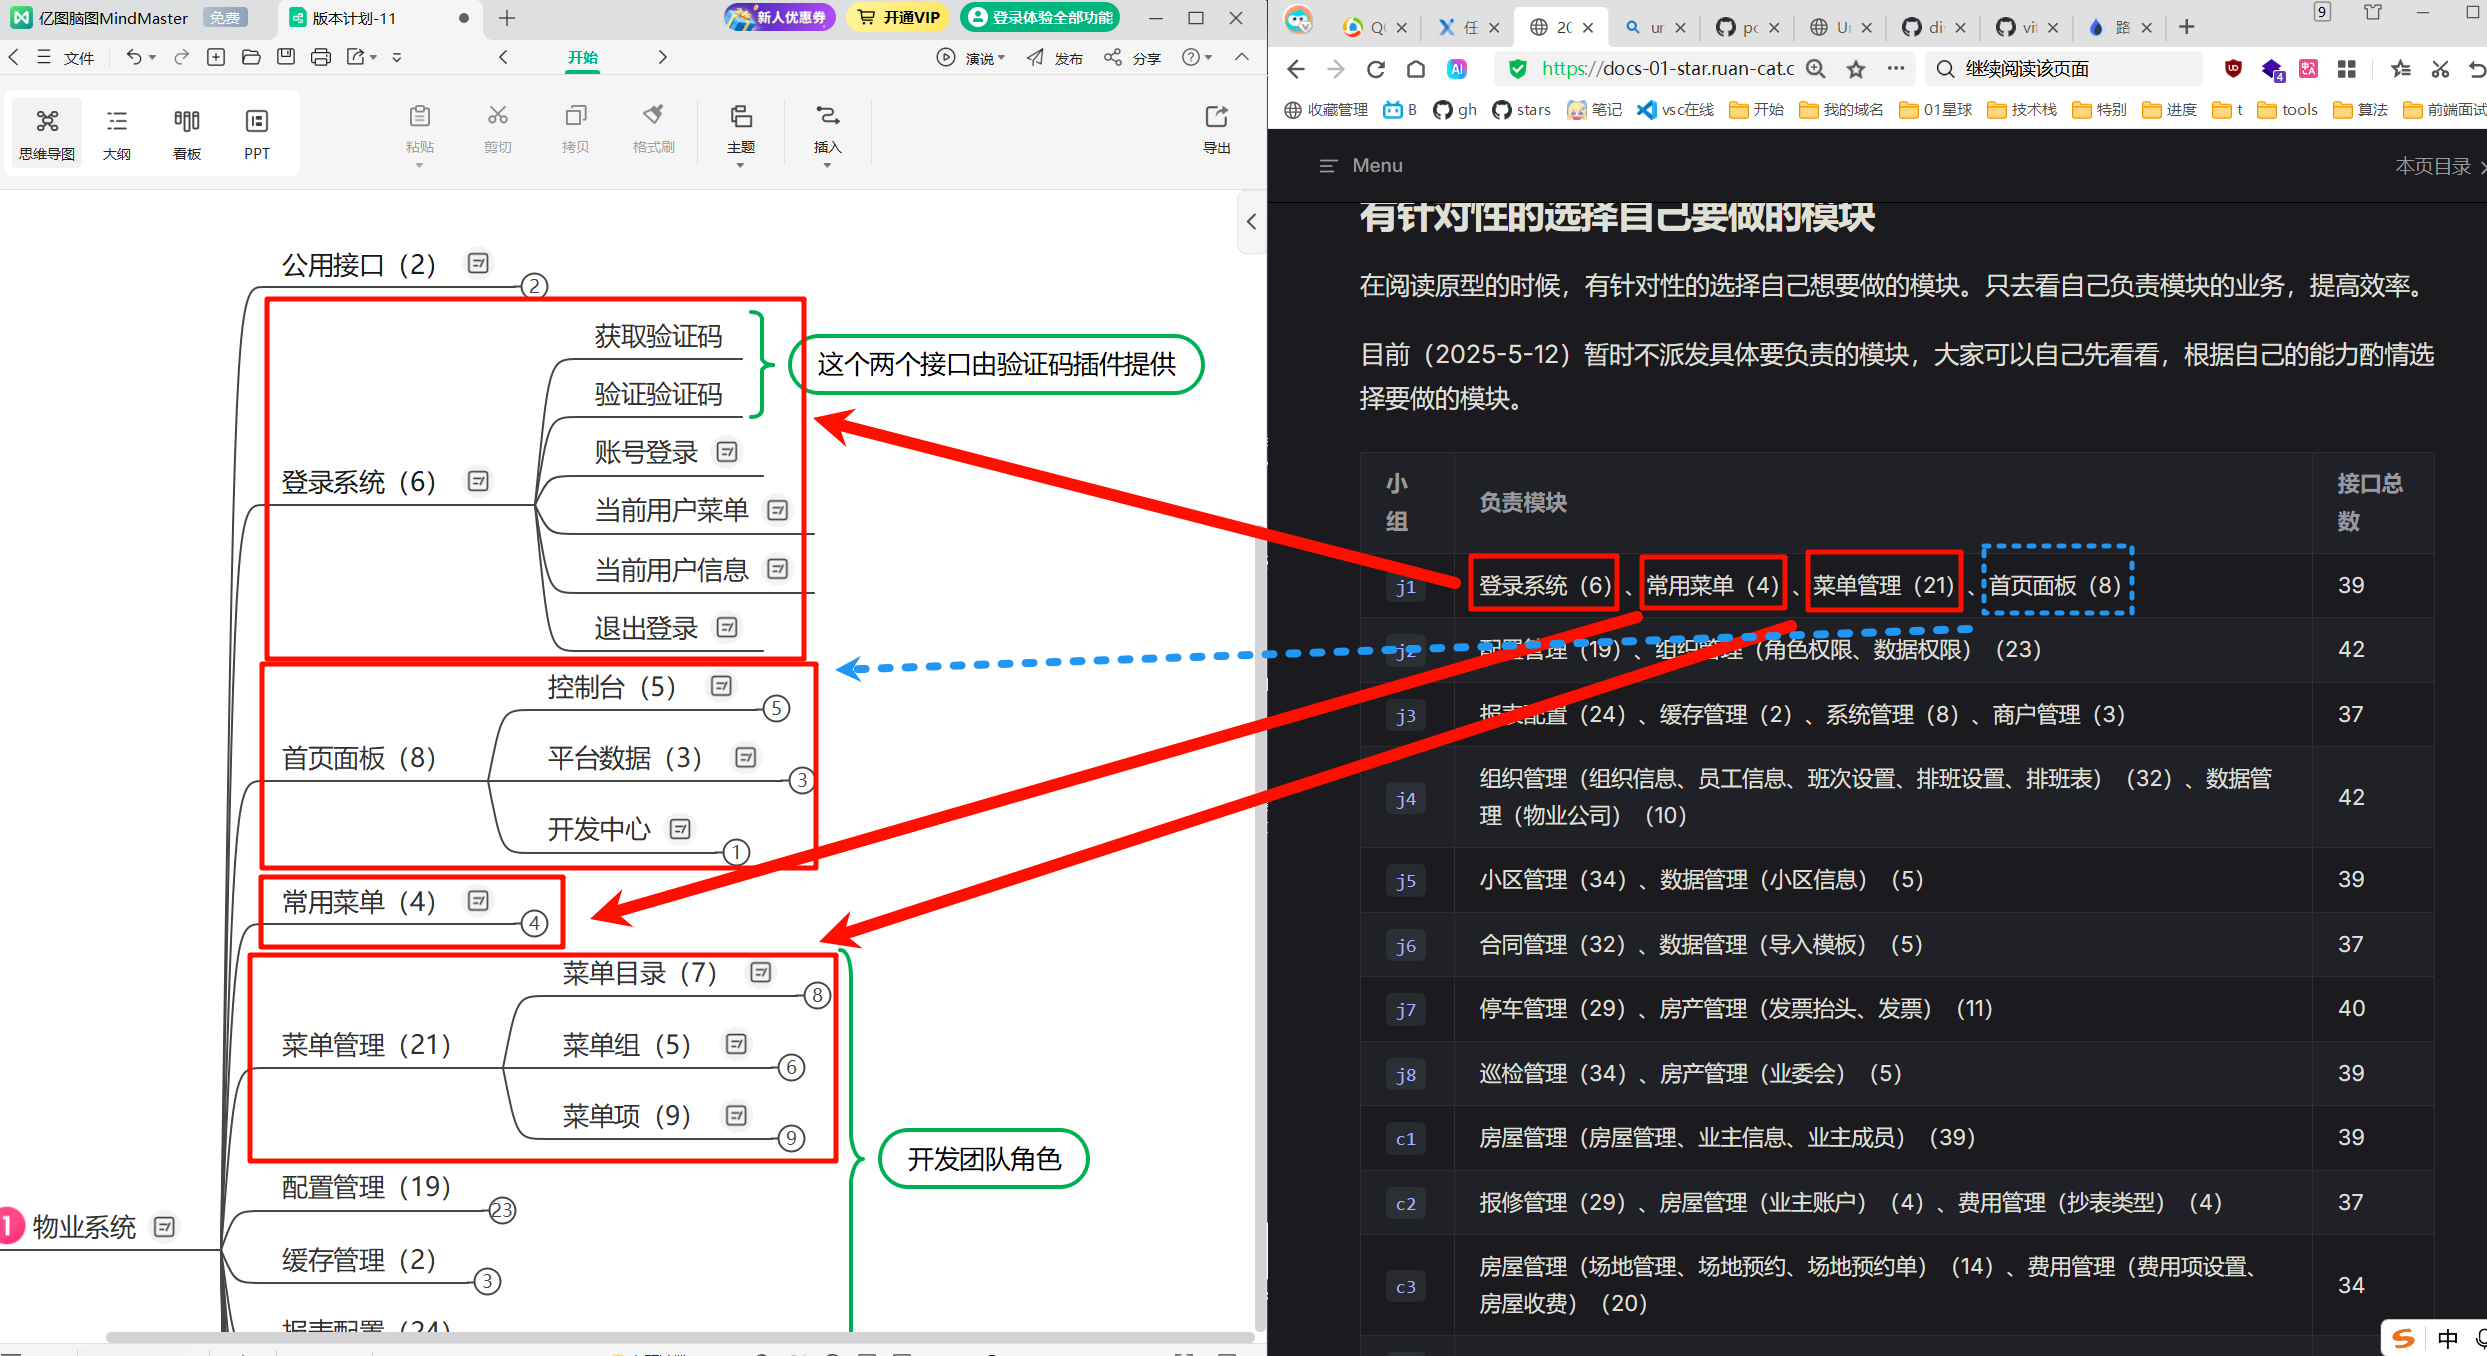Select 缓存管理 (2) mind map node
This screenshot has width=2487, height=1356.
click(358, 1259)
